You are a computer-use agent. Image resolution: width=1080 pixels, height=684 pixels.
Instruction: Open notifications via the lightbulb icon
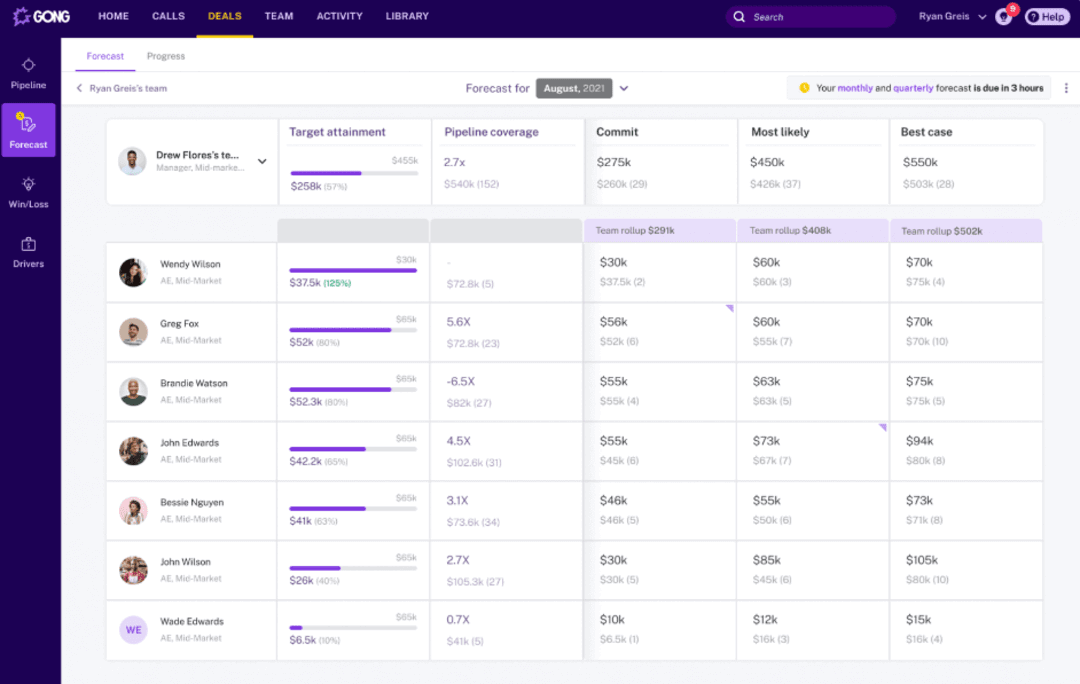[x=1001, y=16]
